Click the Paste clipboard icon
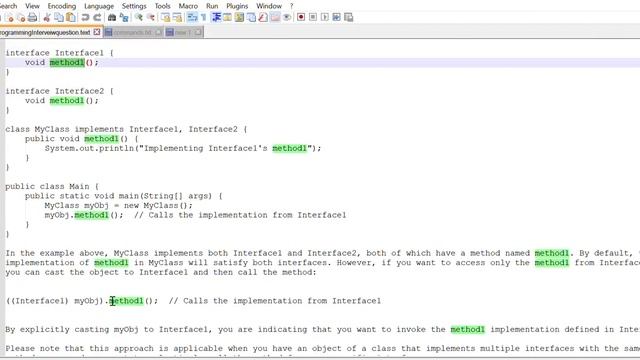The width and height of the screenshot is (640, 360). tap(71, 17)
